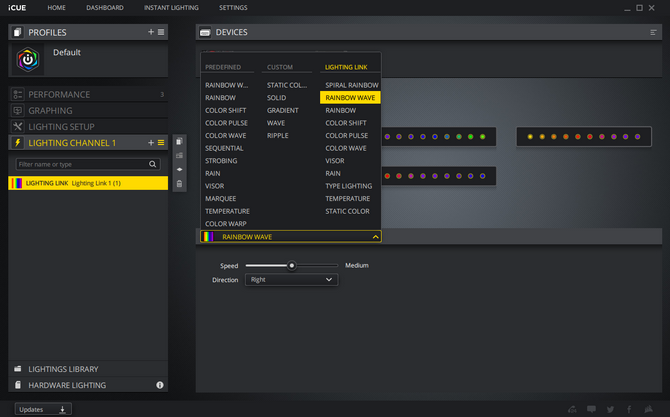670x417 pixels.
Task: Open the support headset icon in the footer
Action: click(x=572, y=409)
